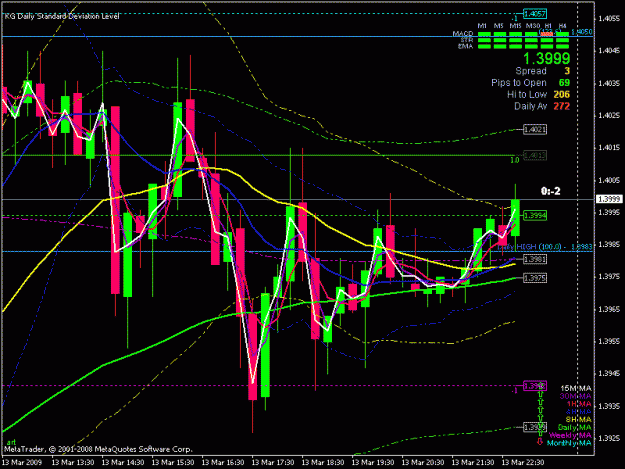
Task: Click the boxed 1.3975 label on green MA
Action: (x=535, y=278)
